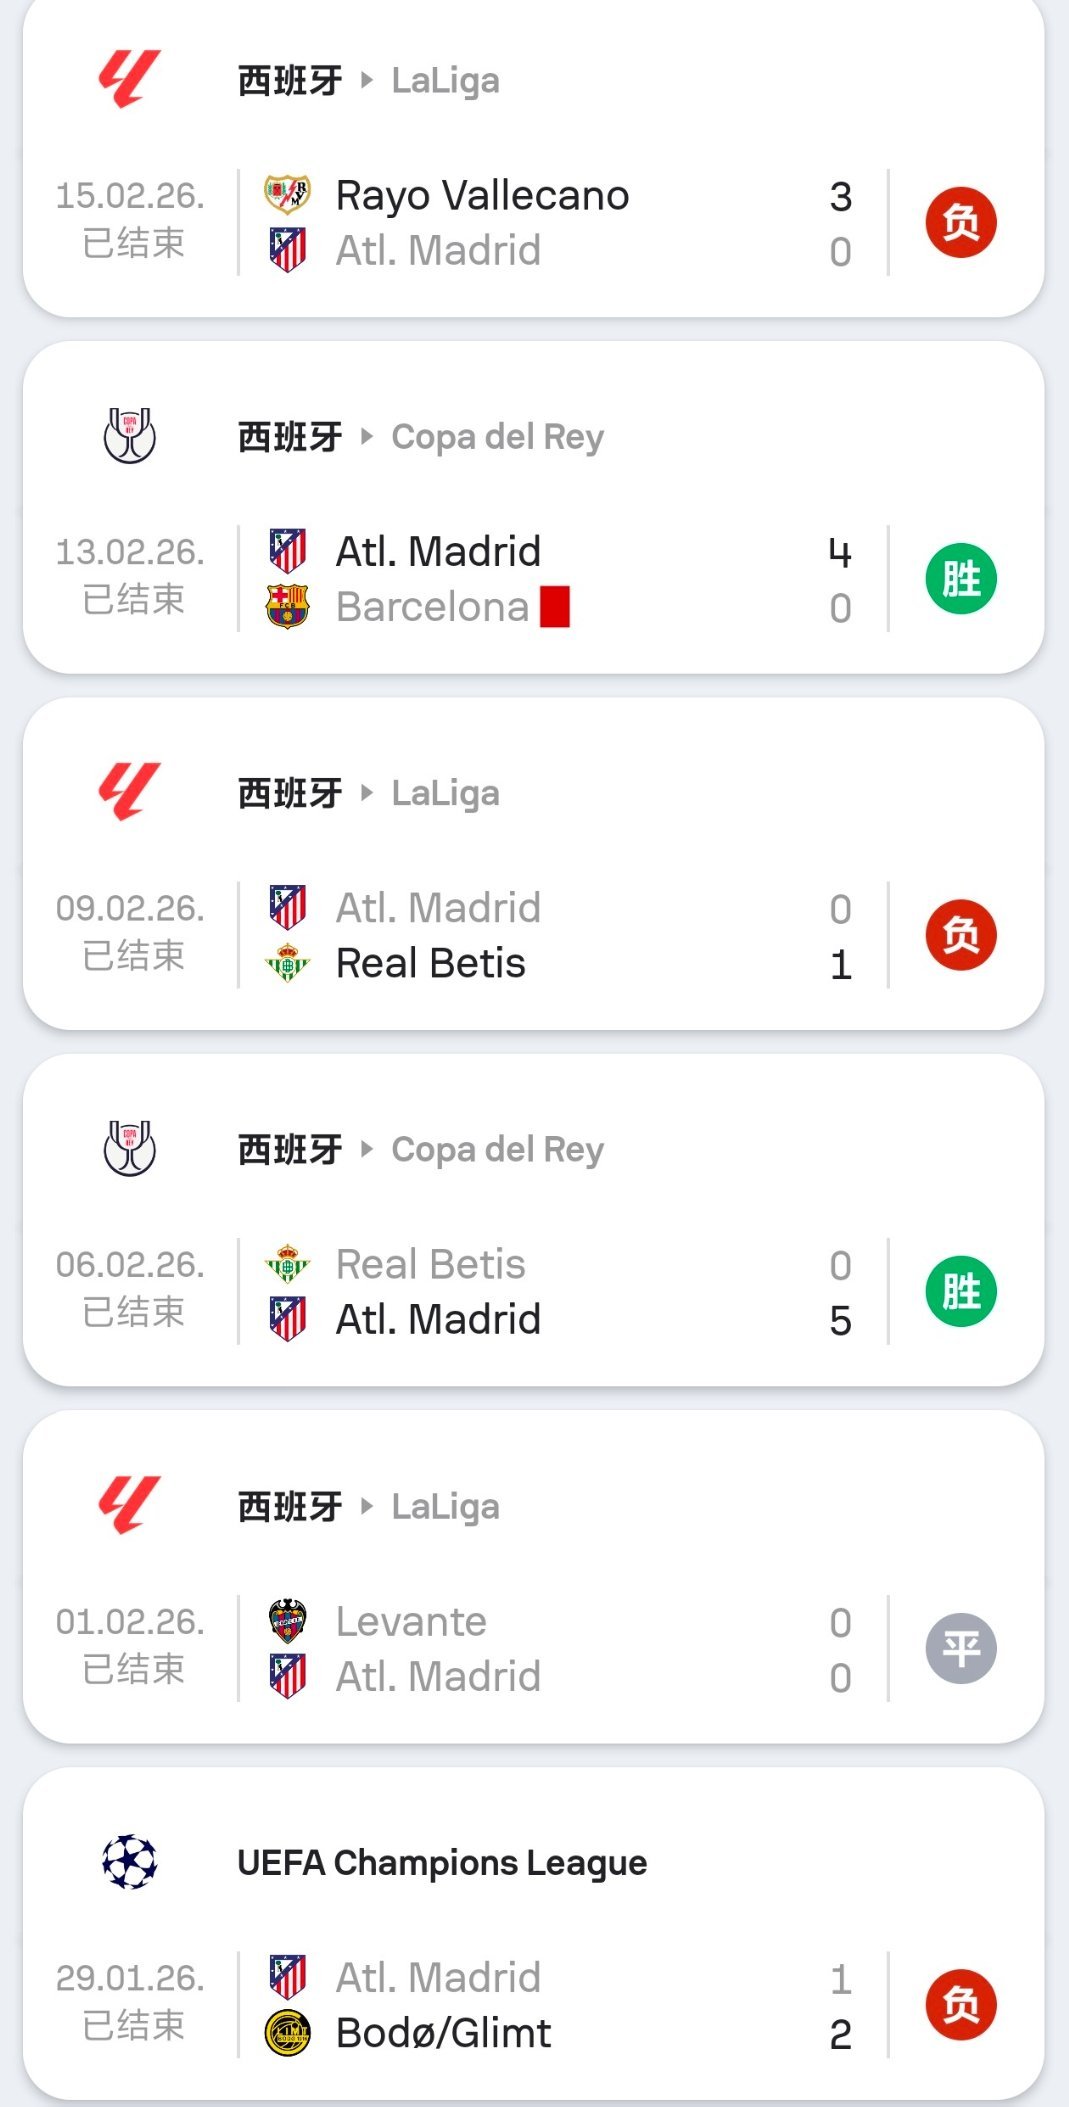Click the Levante club crest
This screenshot has height=2107, width=1069.
287,1621
